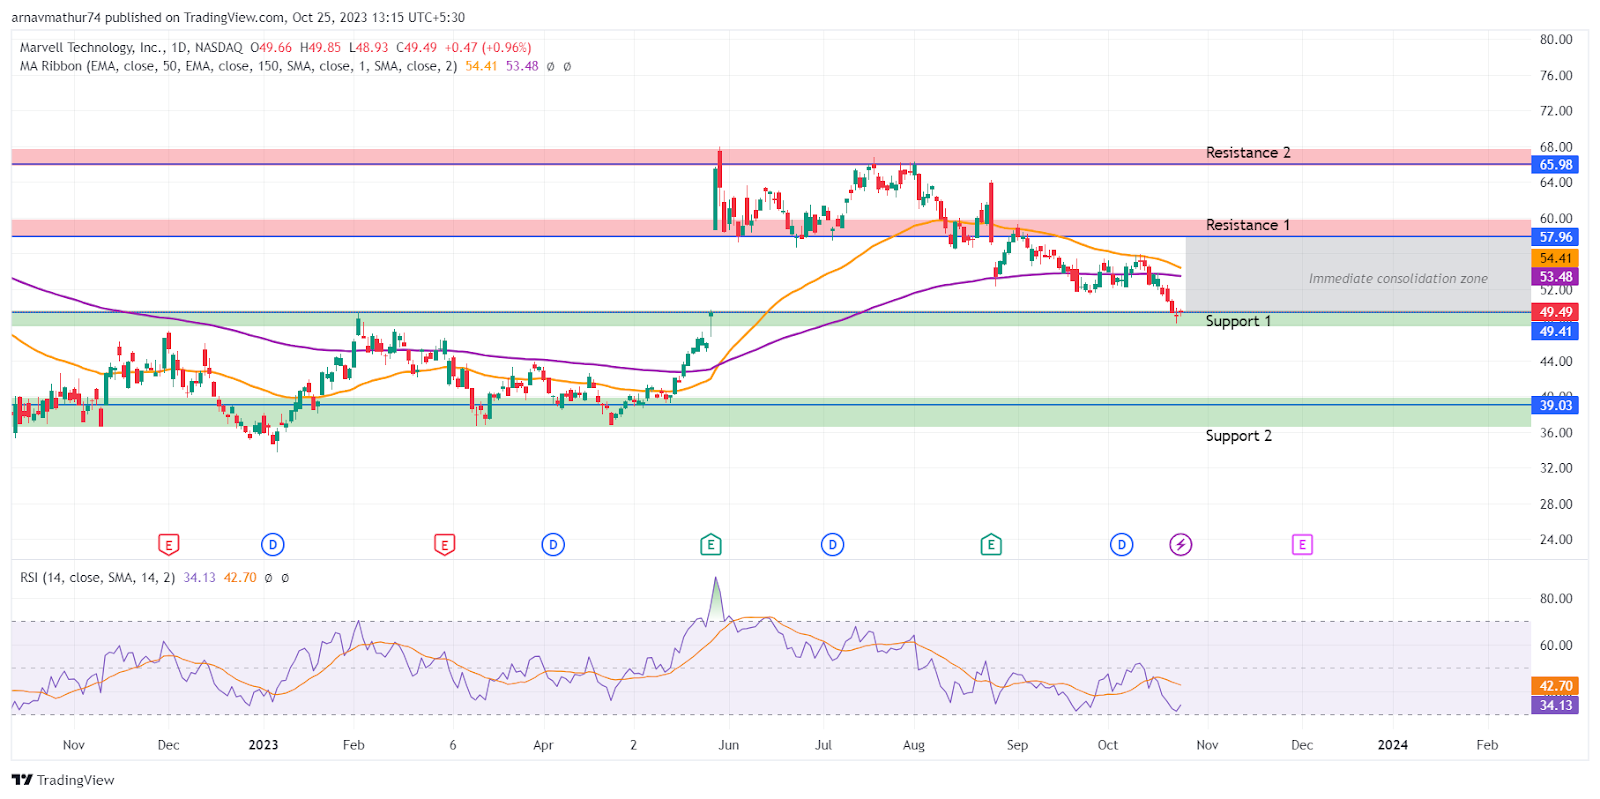Click the publisher line arnavmathur74 header text

click(238, 17)
